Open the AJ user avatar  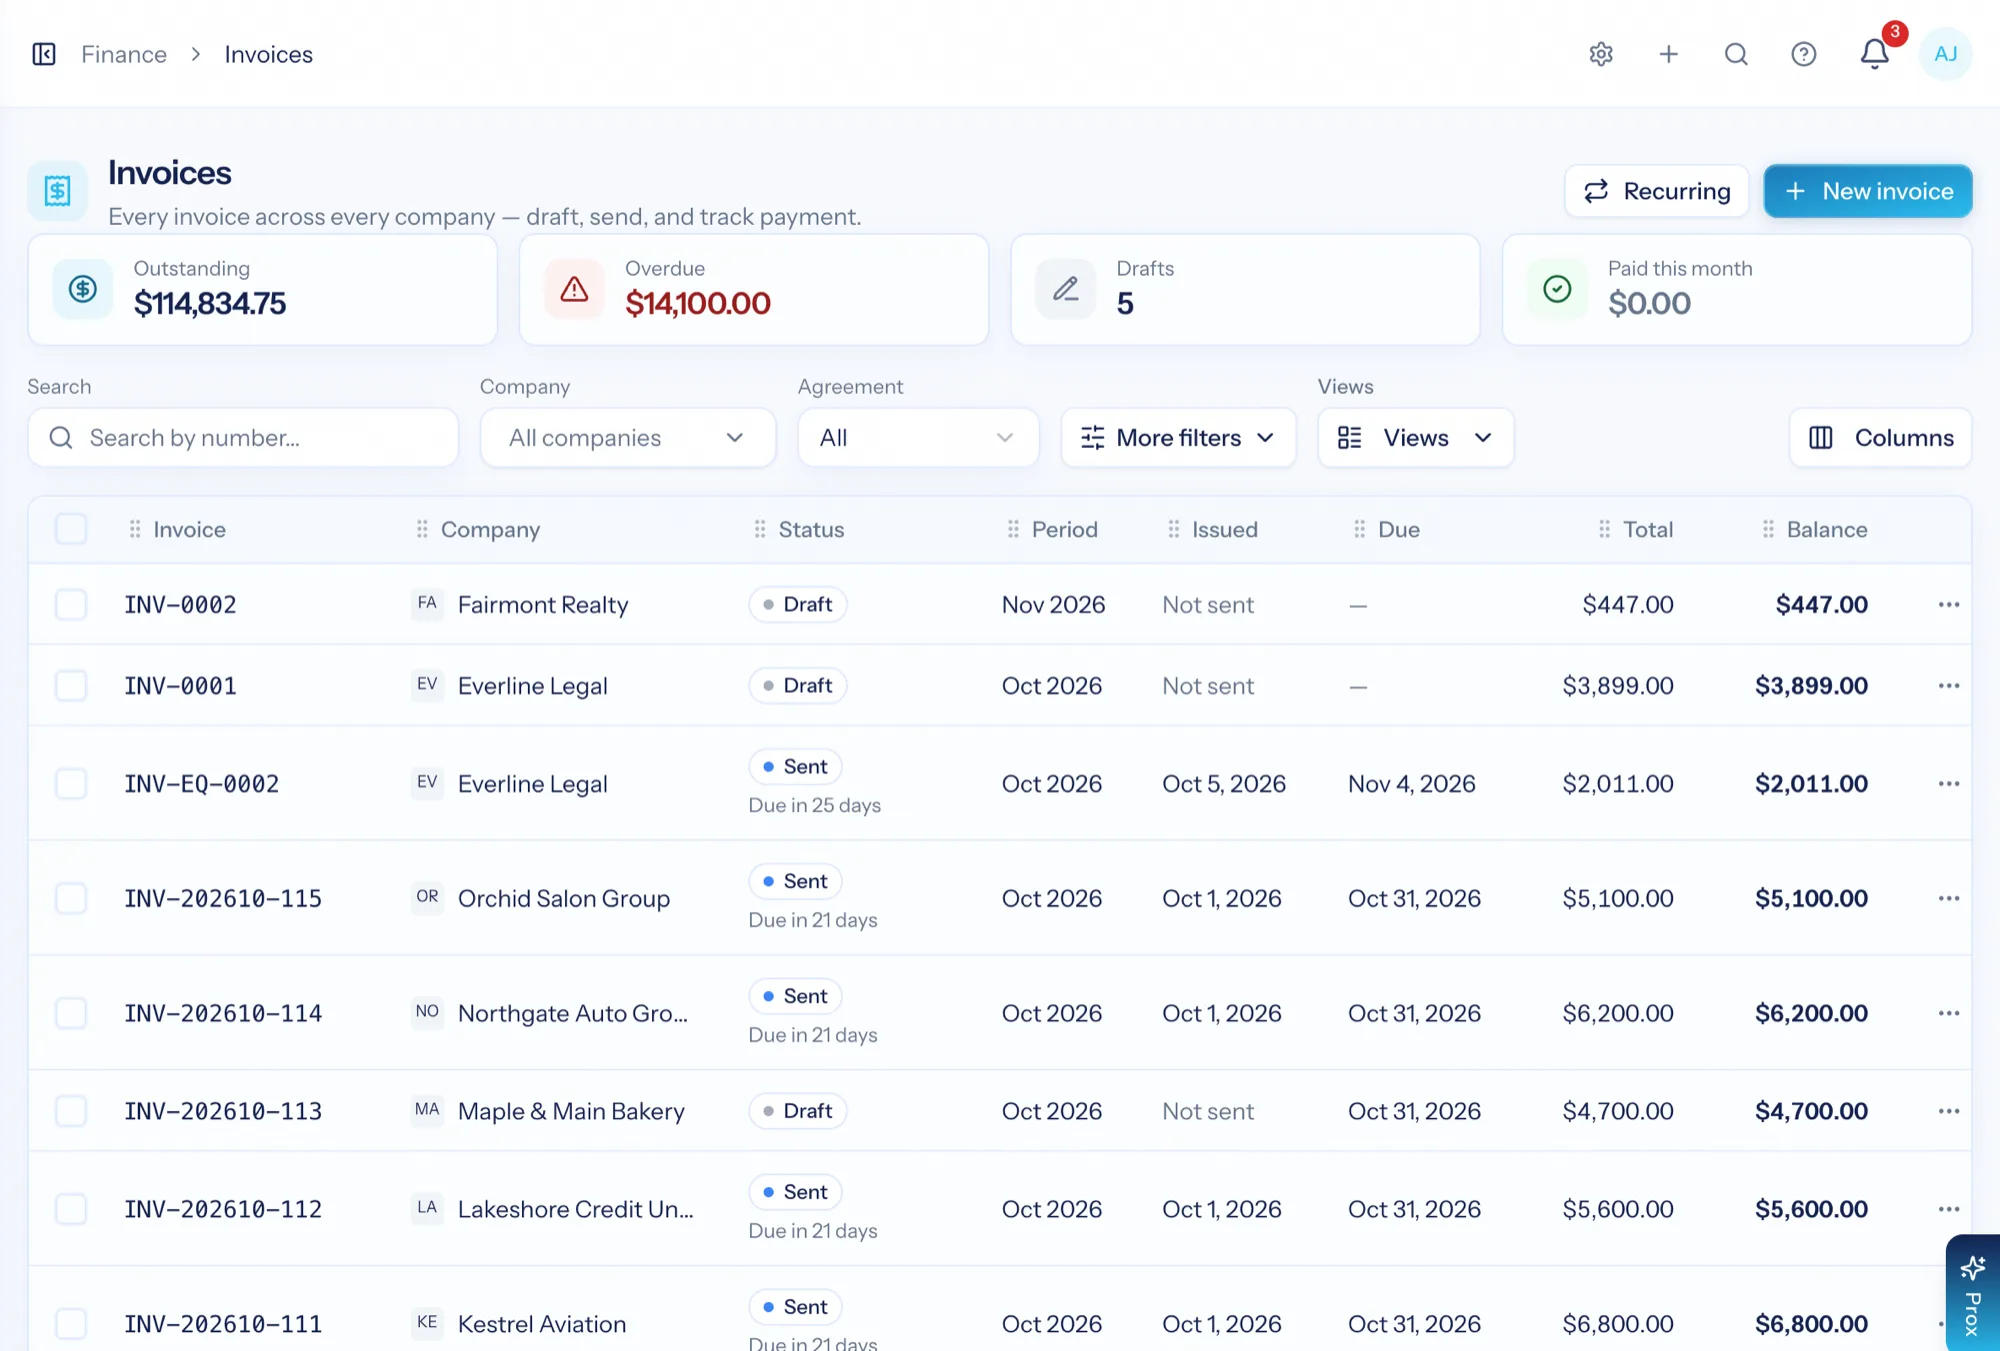pyautogui.click(x=1945, y=54)
